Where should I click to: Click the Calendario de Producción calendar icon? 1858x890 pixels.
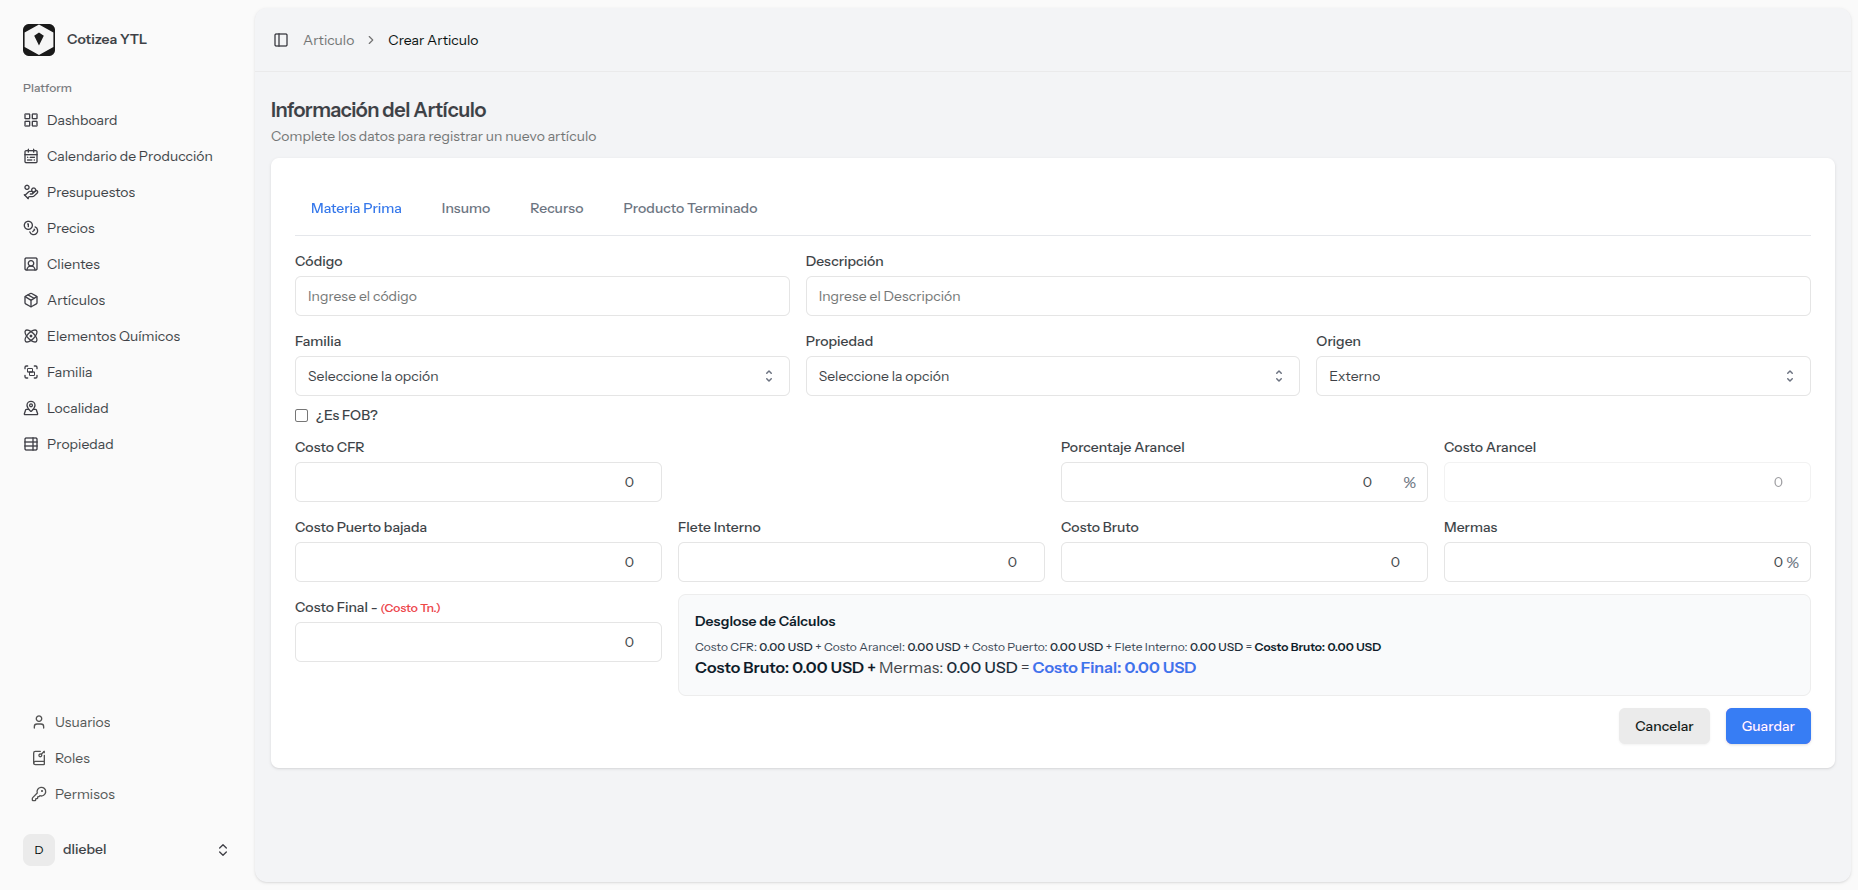point(31,156)
